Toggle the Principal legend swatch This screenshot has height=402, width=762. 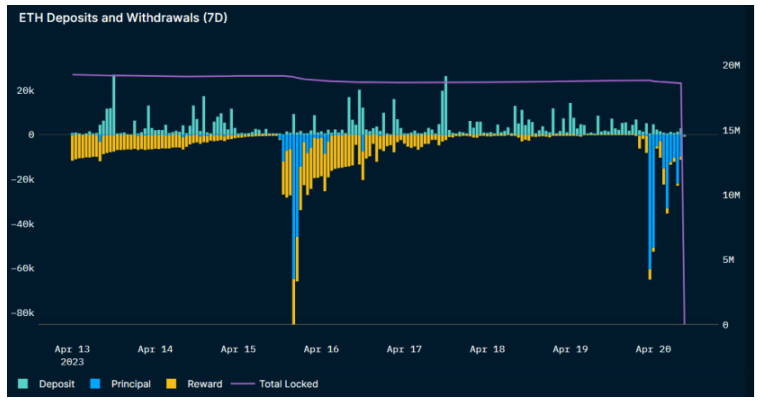[x=95, y=384]
